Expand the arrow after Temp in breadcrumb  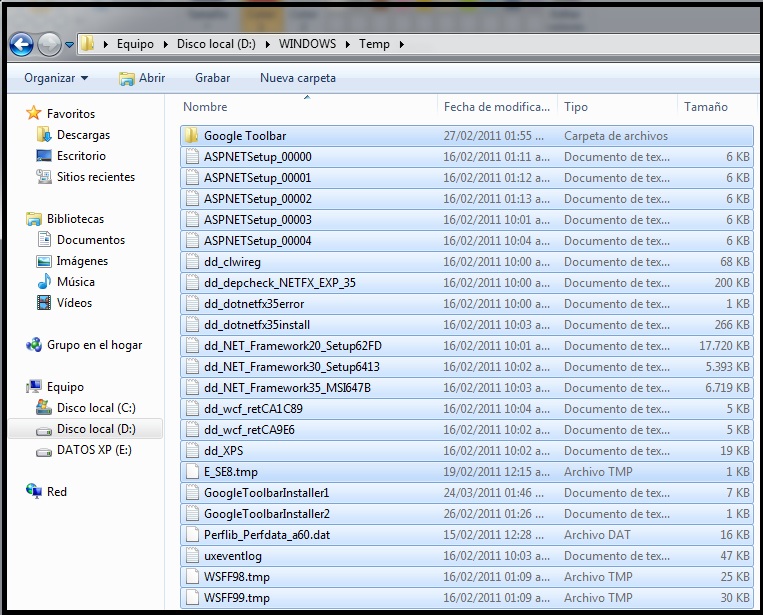point(401,44)
